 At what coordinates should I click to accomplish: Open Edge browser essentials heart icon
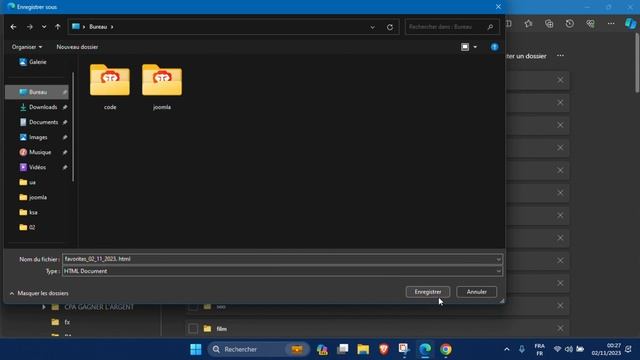pos(590,24)
